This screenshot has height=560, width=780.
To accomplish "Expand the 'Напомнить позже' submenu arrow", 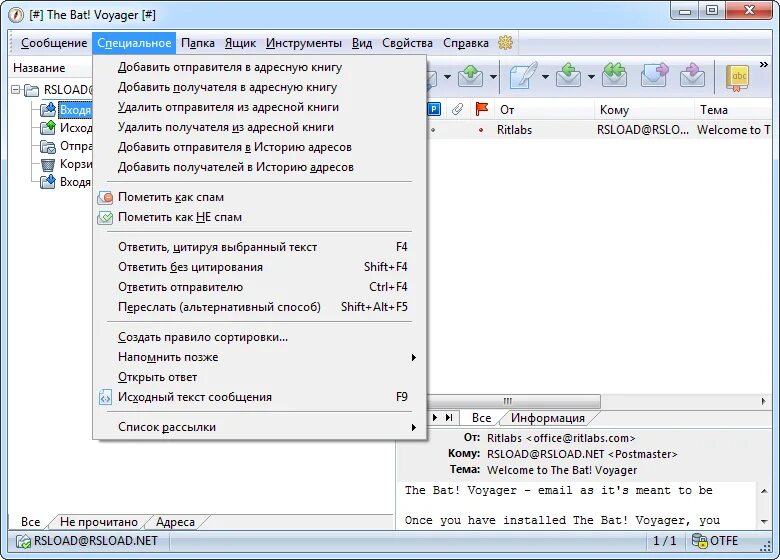I will pos(413,358).
